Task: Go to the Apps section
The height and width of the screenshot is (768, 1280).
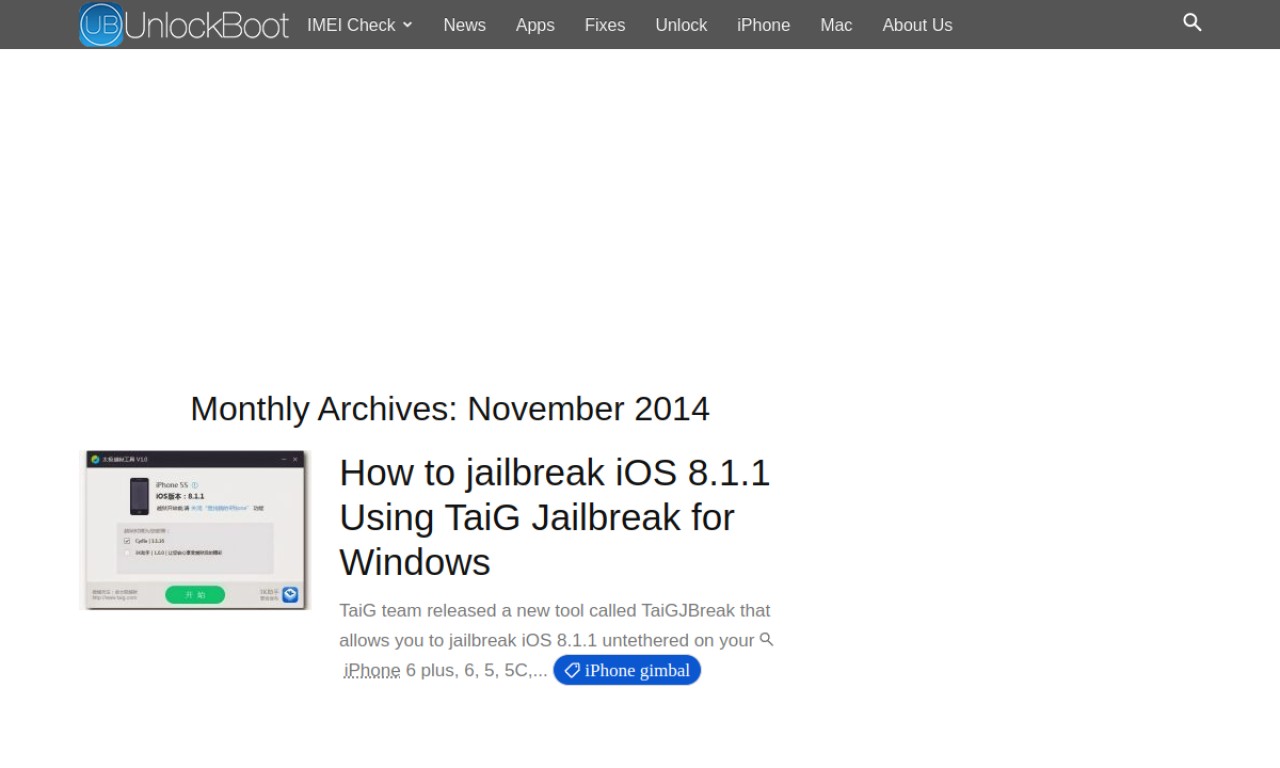Action: point(535,25)
